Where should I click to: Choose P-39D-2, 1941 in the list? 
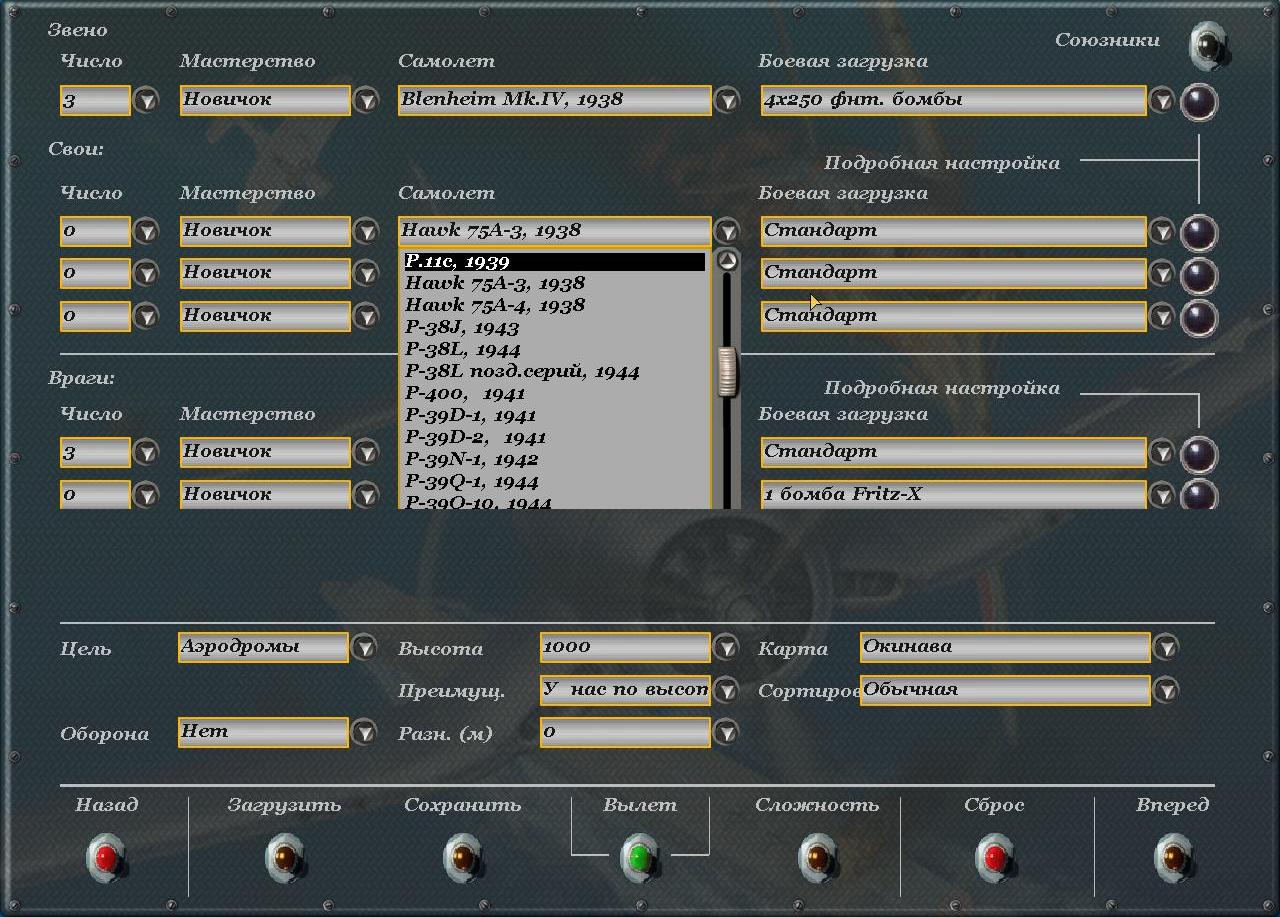(555, 438)
